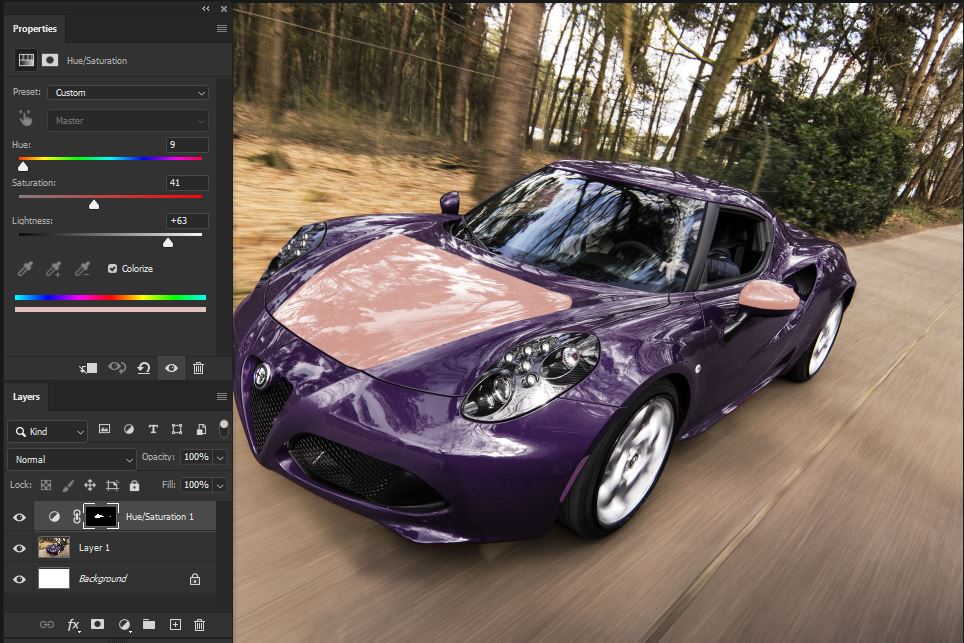Expand the Opacity slider arrow
964x643 pixels.
coord(220,457)
